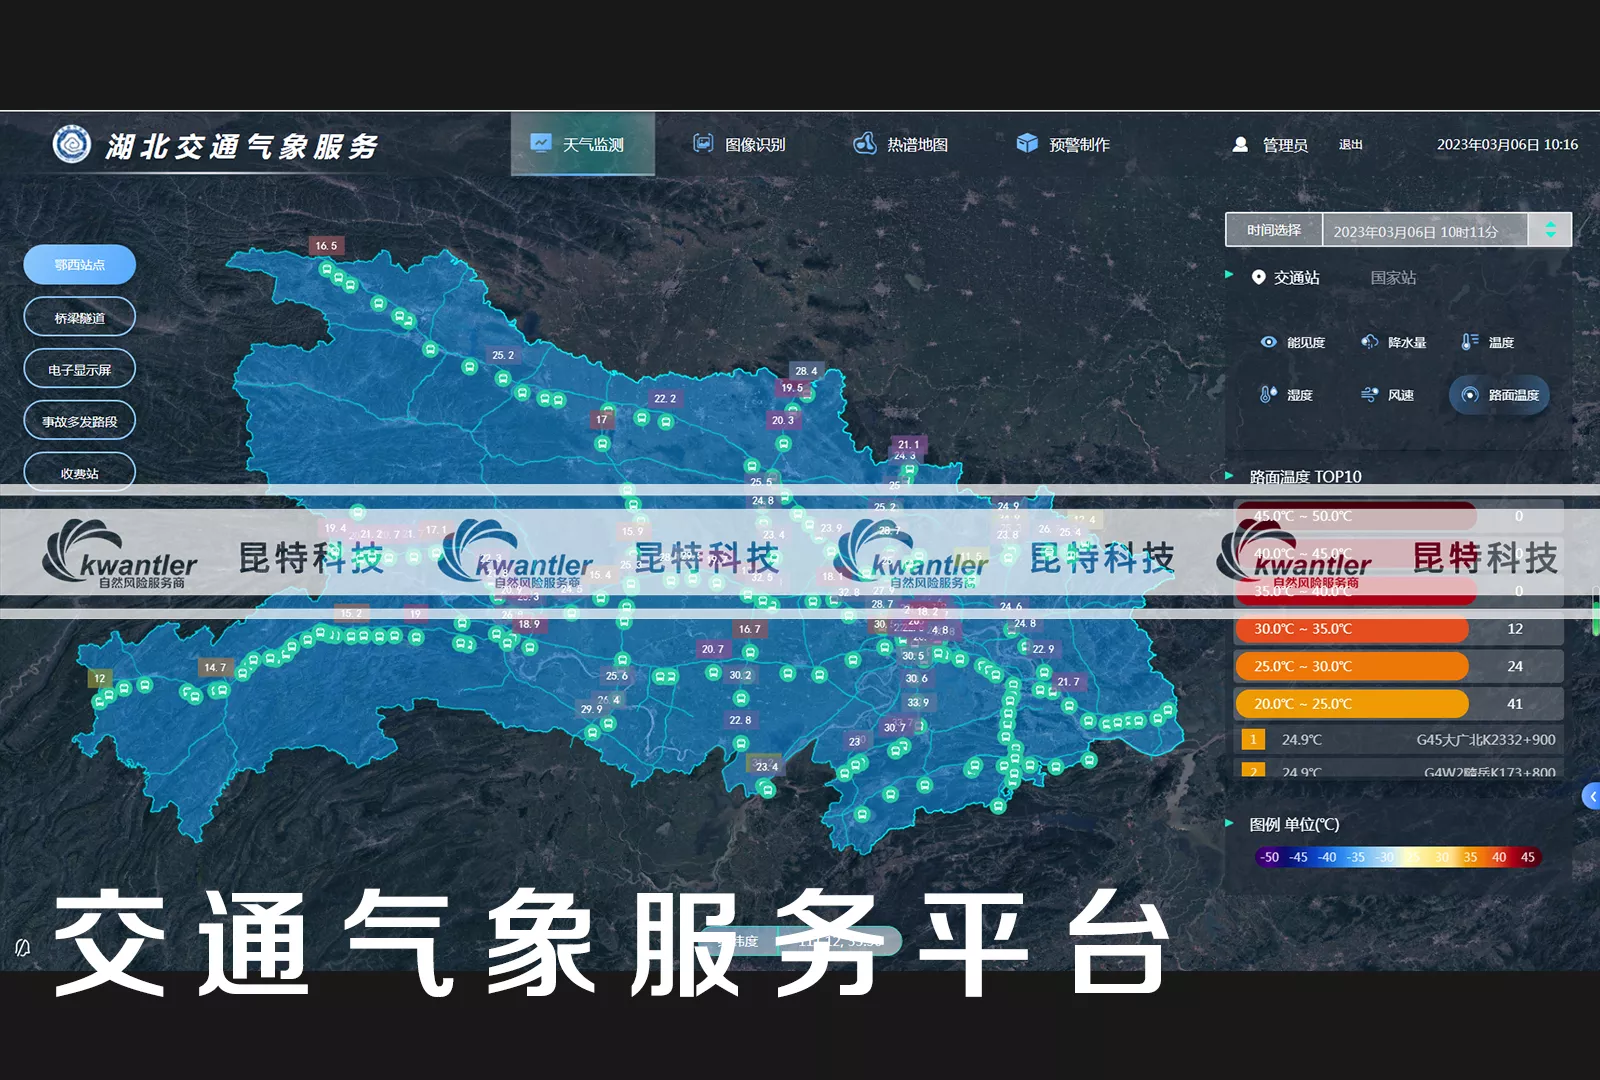Click the 20.0℃ ~ 25.0℃ range bar
1600x1080 pixels.
(x=1352, y=704)
